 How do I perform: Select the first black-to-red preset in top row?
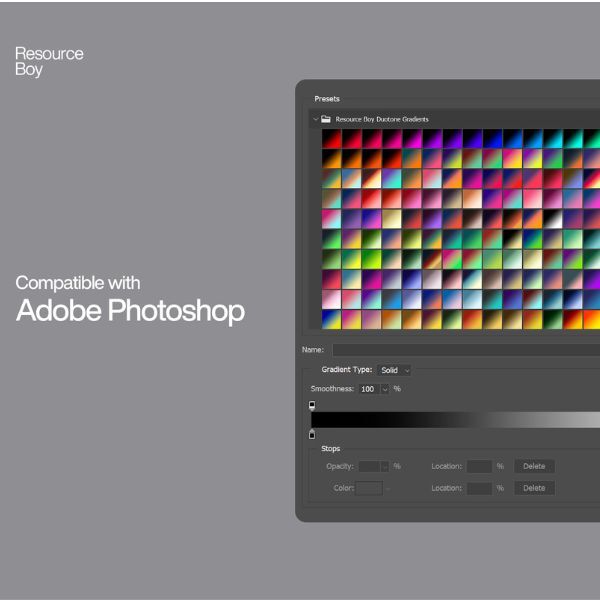(331, 139)
